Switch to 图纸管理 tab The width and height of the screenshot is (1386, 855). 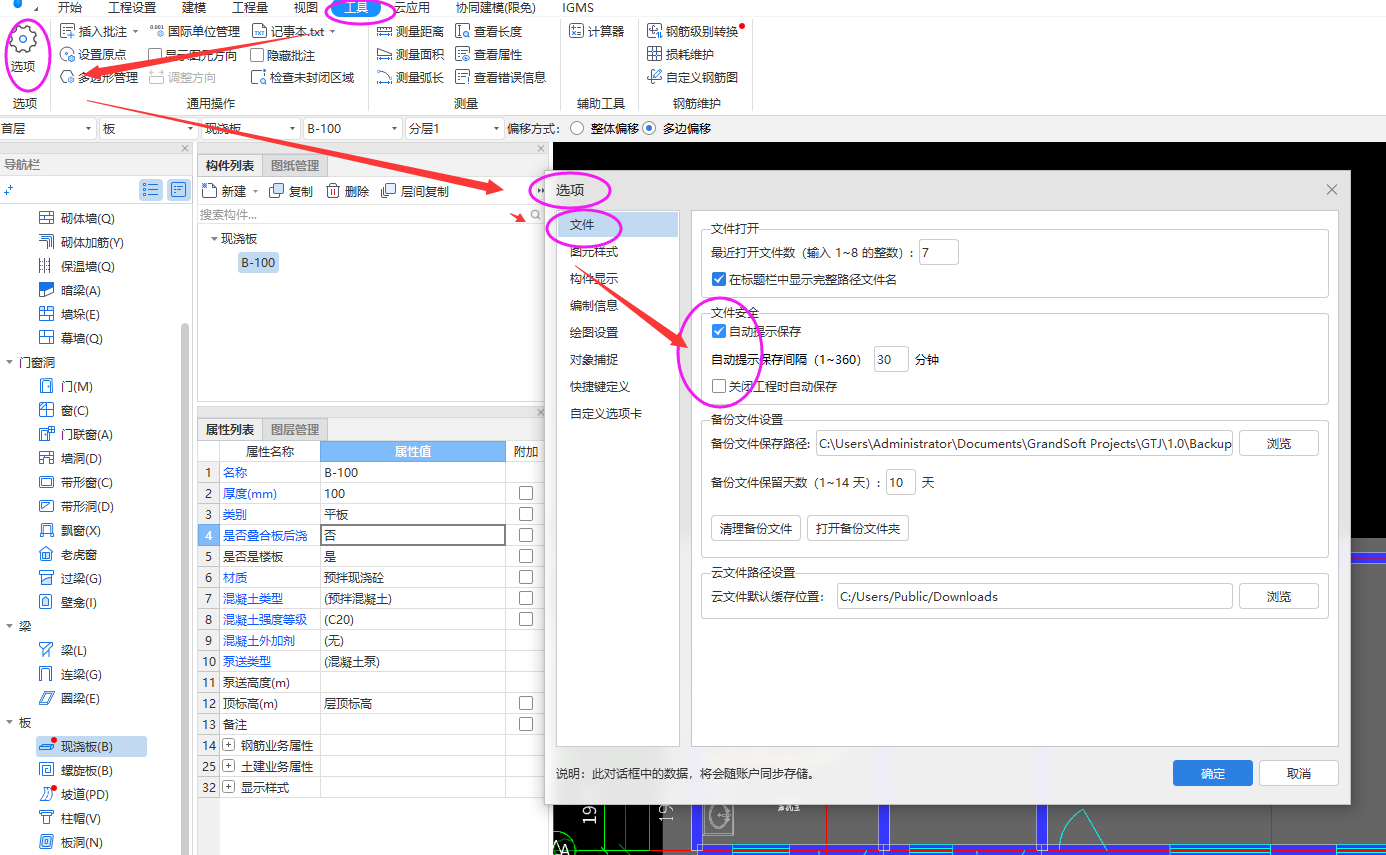click(295, 166)
